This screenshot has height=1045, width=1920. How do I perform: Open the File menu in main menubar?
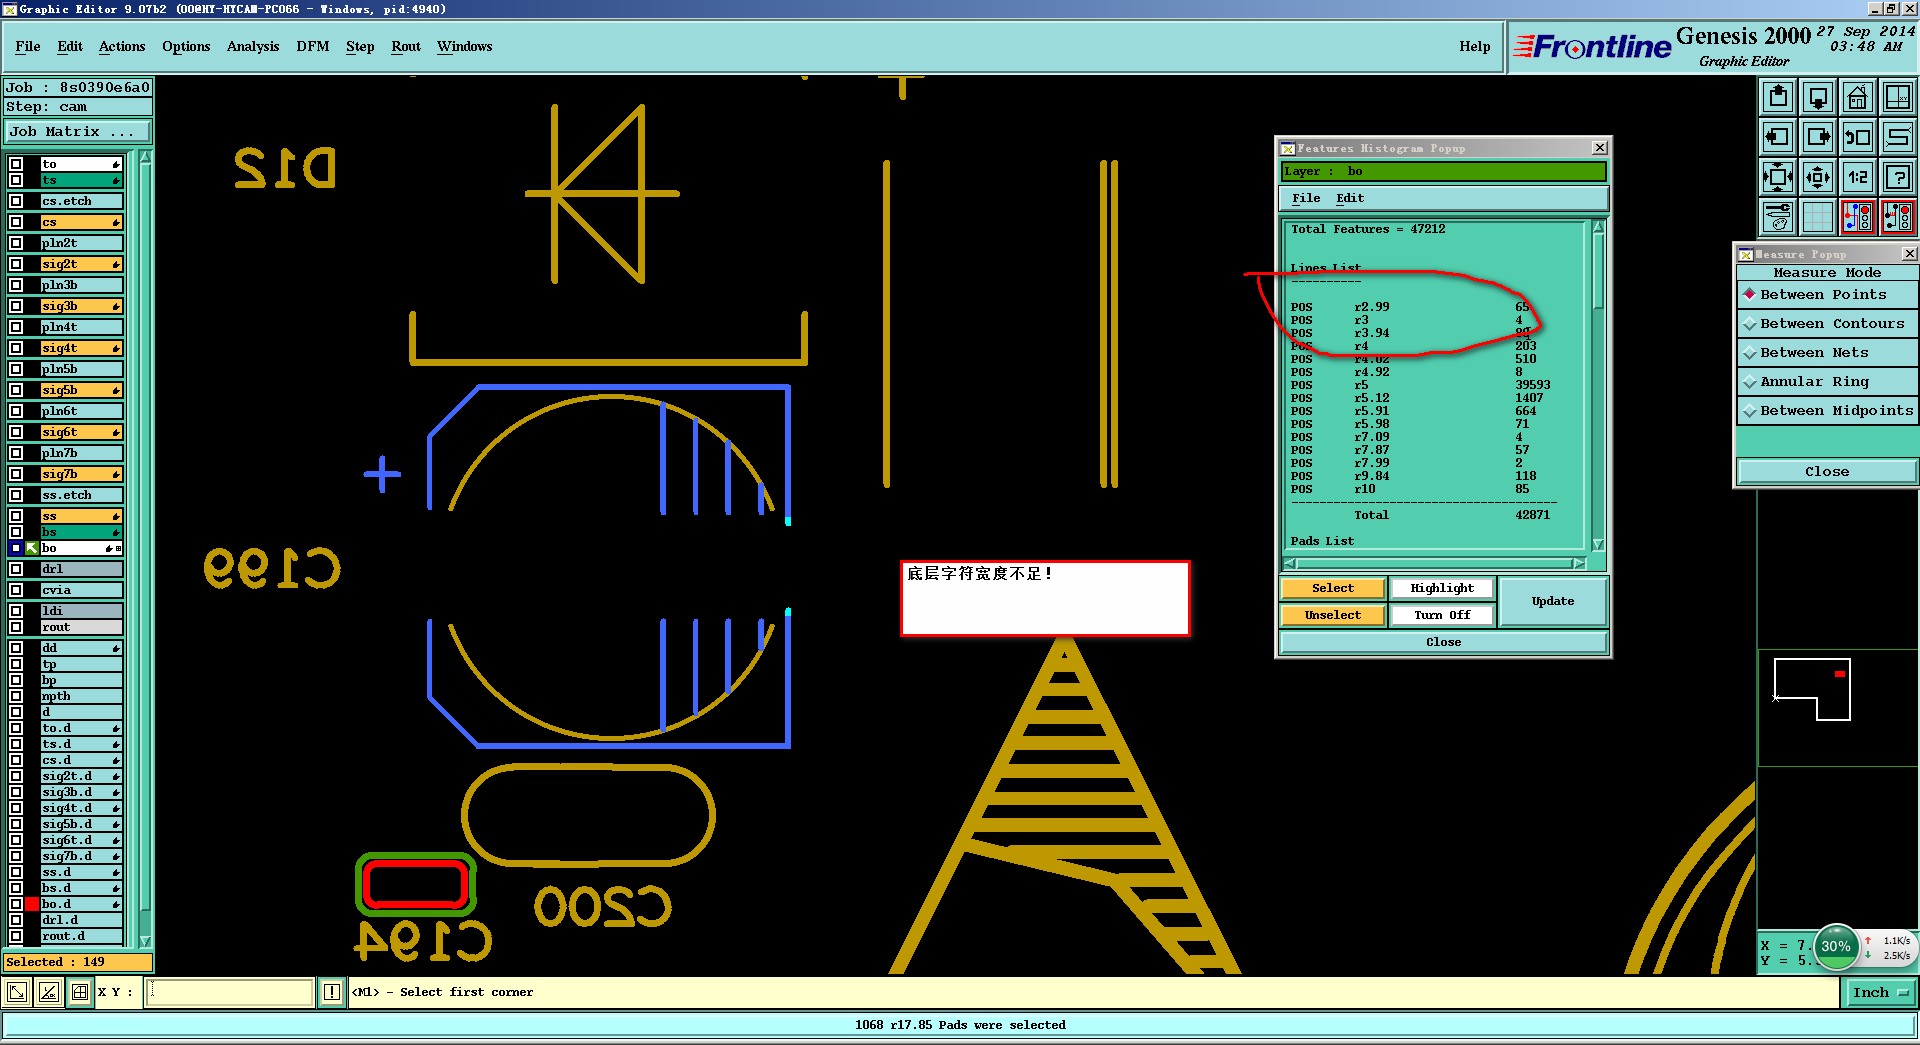pos(28,46)
